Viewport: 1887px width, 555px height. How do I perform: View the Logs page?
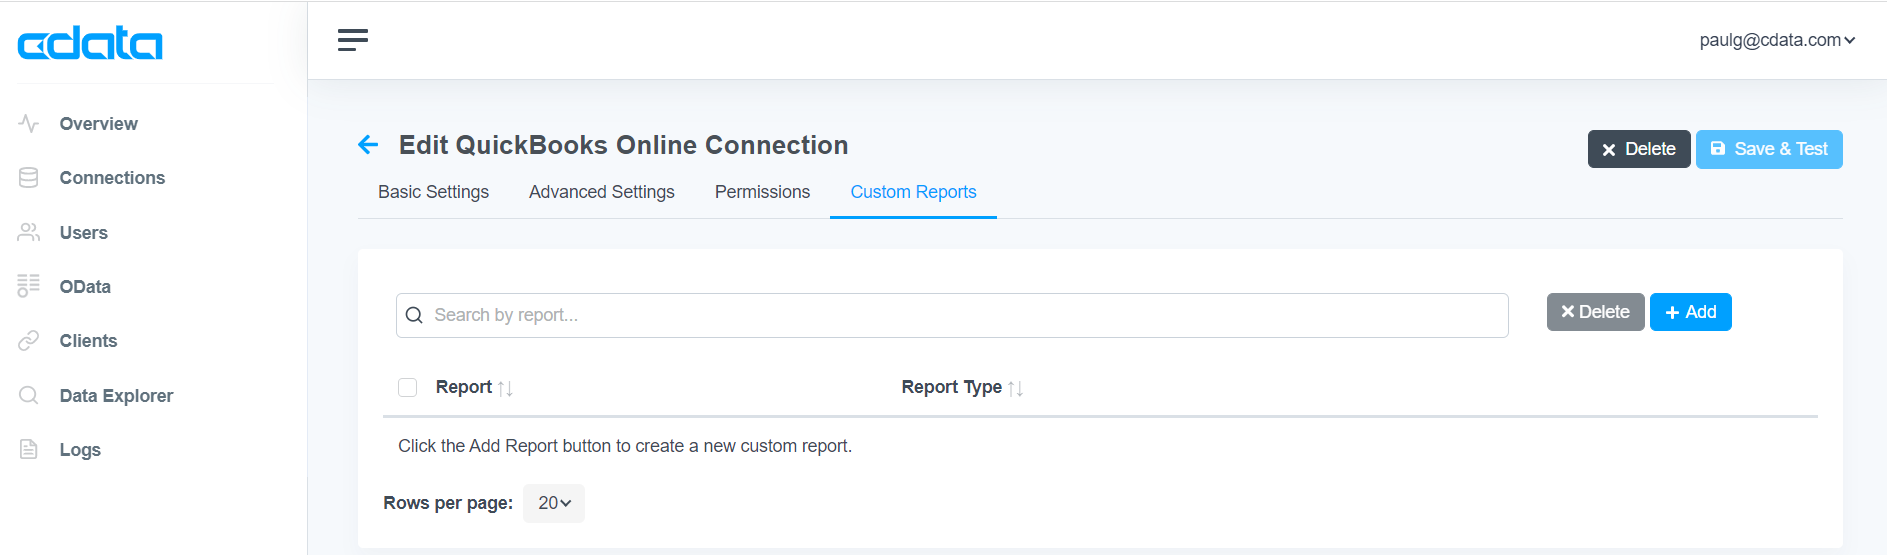tap(80, 450)
